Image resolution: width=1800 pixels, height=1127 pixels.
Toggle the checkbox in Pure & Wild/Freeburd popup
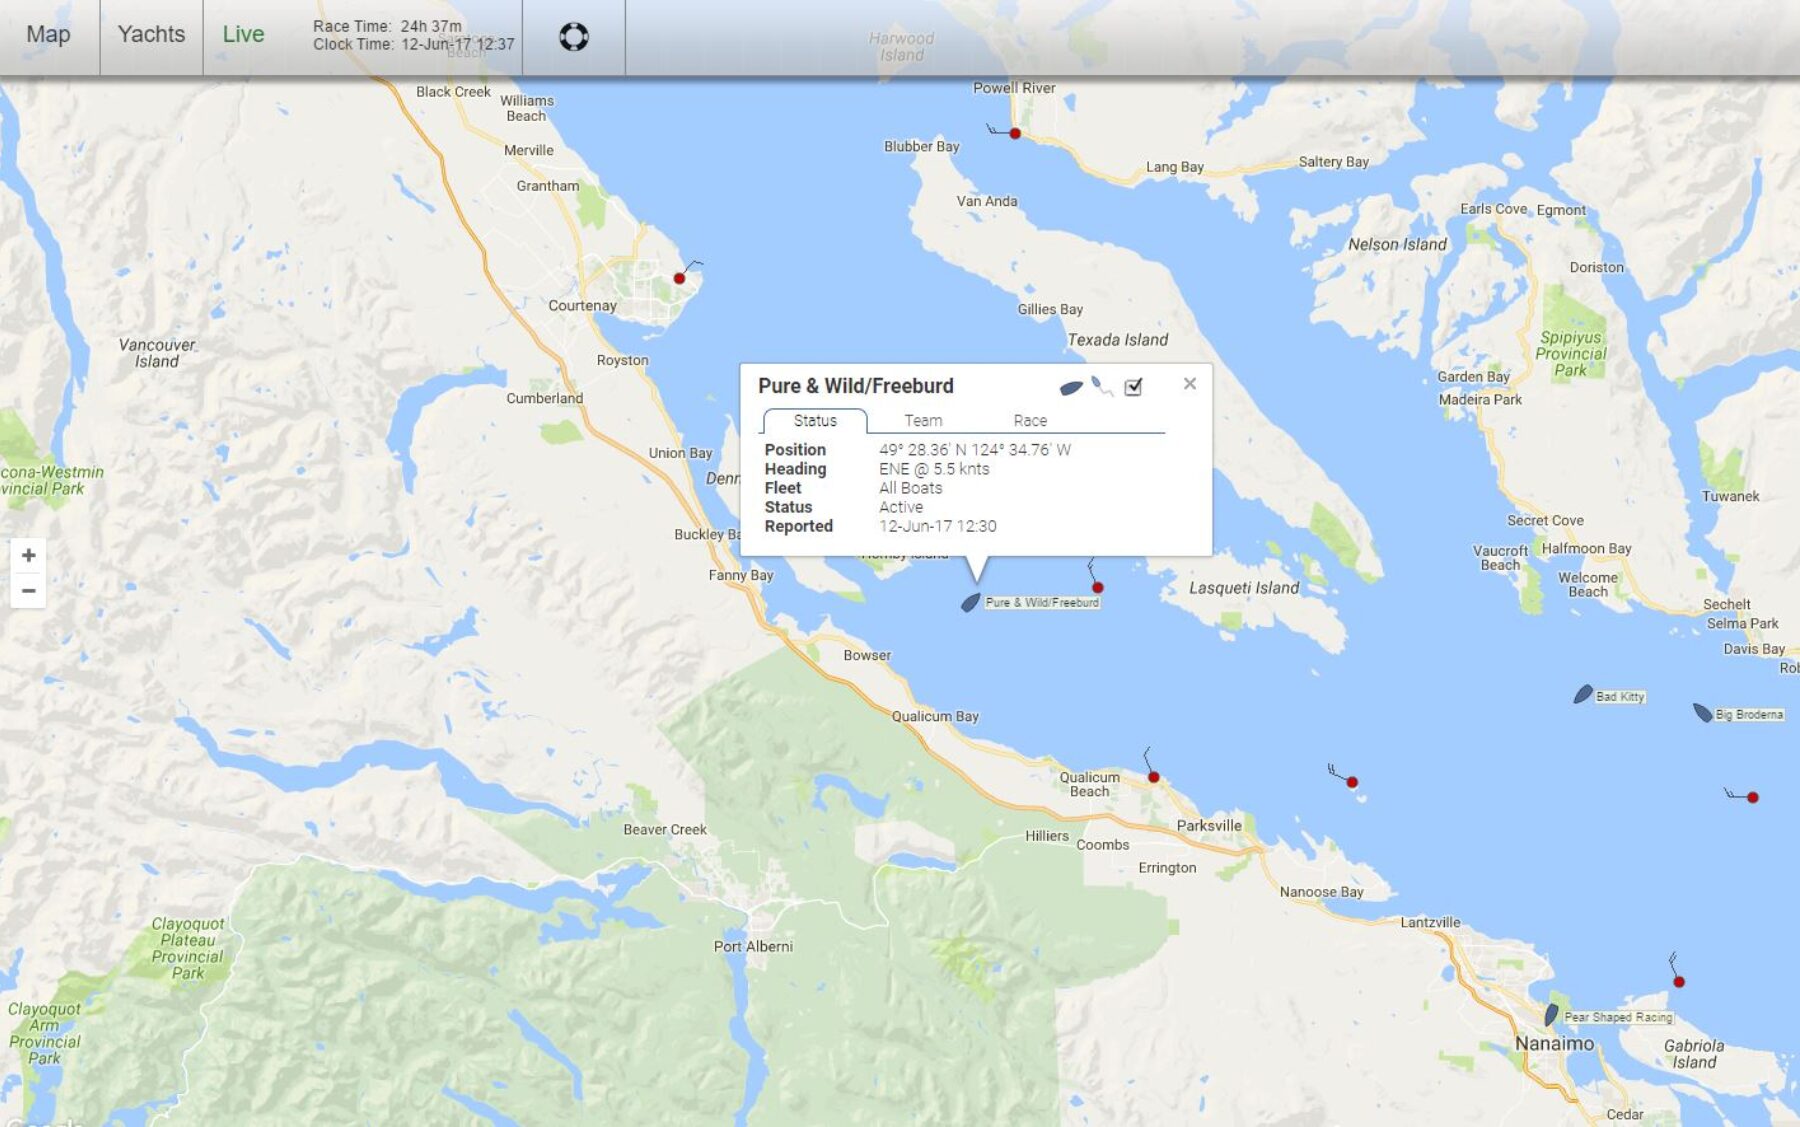click(1133, 387)
